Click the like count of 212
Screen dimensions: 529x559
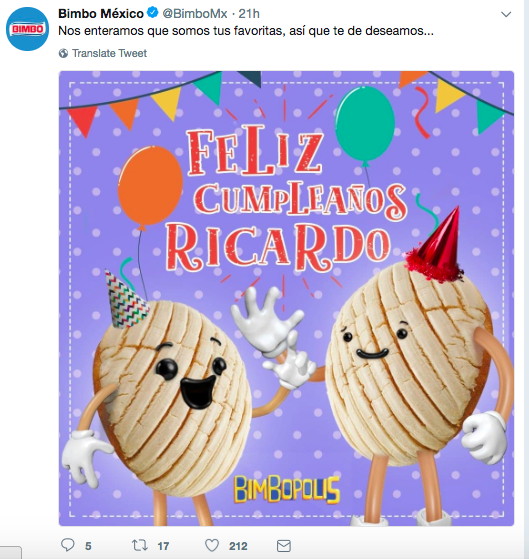click(238, 546)
